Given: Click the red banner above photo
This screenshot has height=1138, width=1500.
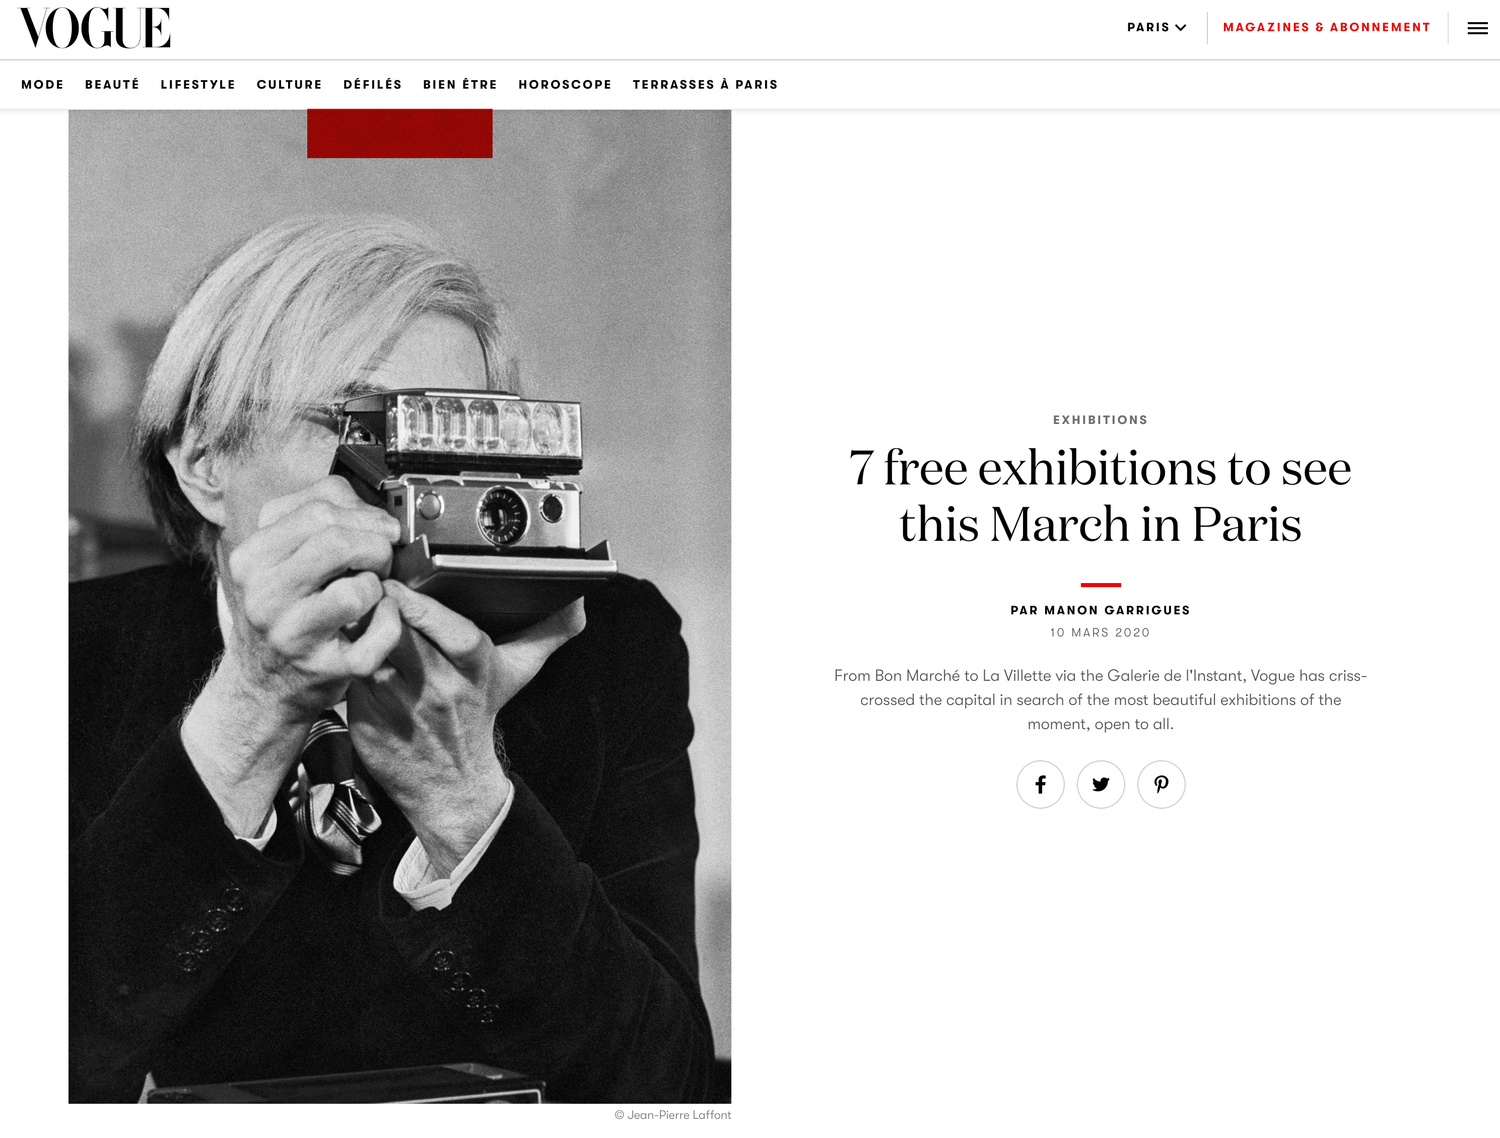Looking at the screenshot, I should [x=400, y=133].
